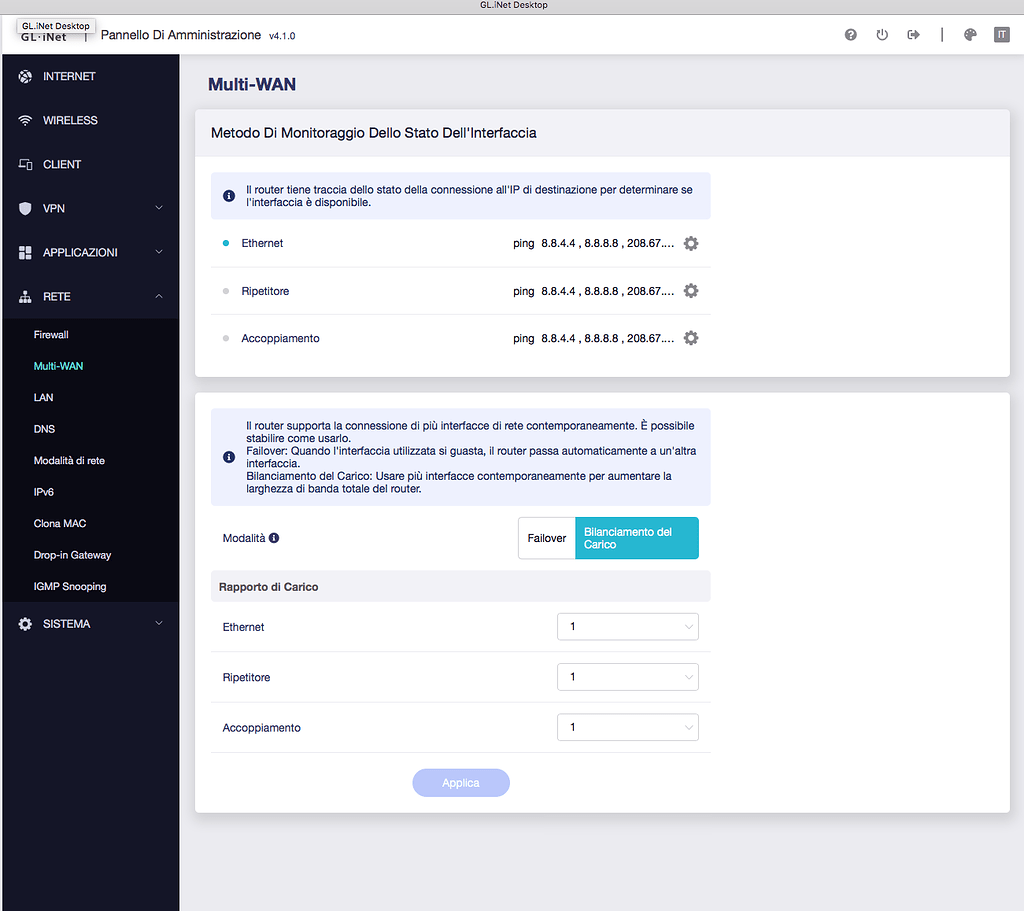
Task: Open the Ripetitore load ratio dropdown
Action: [x=627, y=676]
